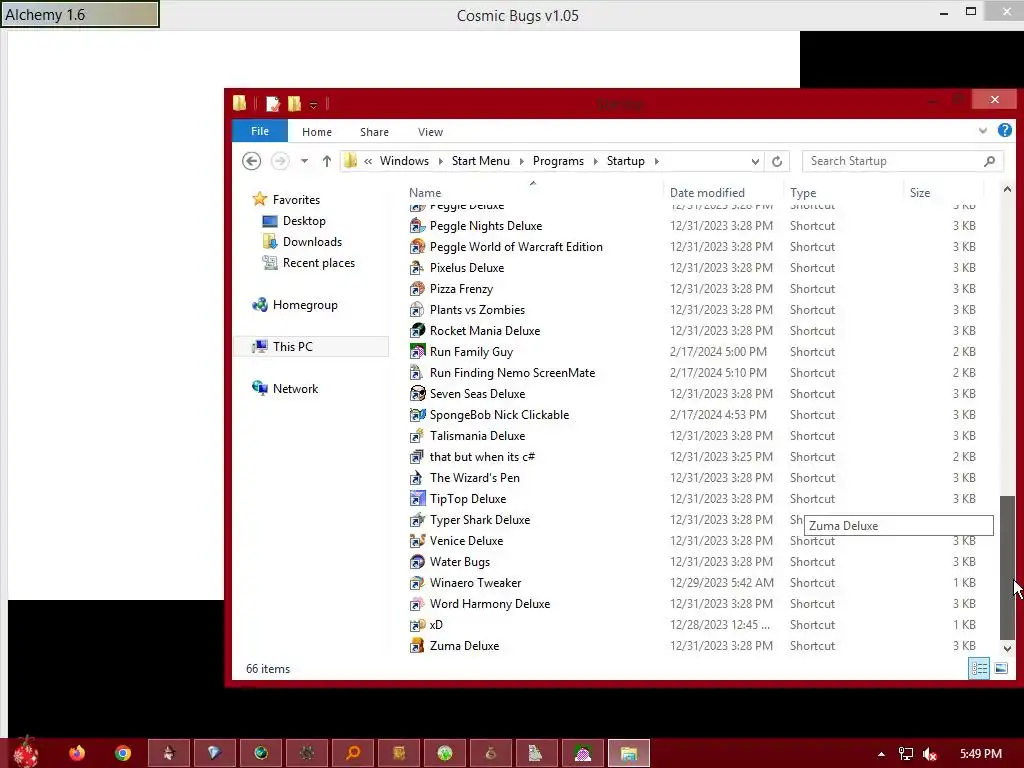Open the recent locations dropdown arrow
This screenshot has height=768, width=1024.
point(304,161)
